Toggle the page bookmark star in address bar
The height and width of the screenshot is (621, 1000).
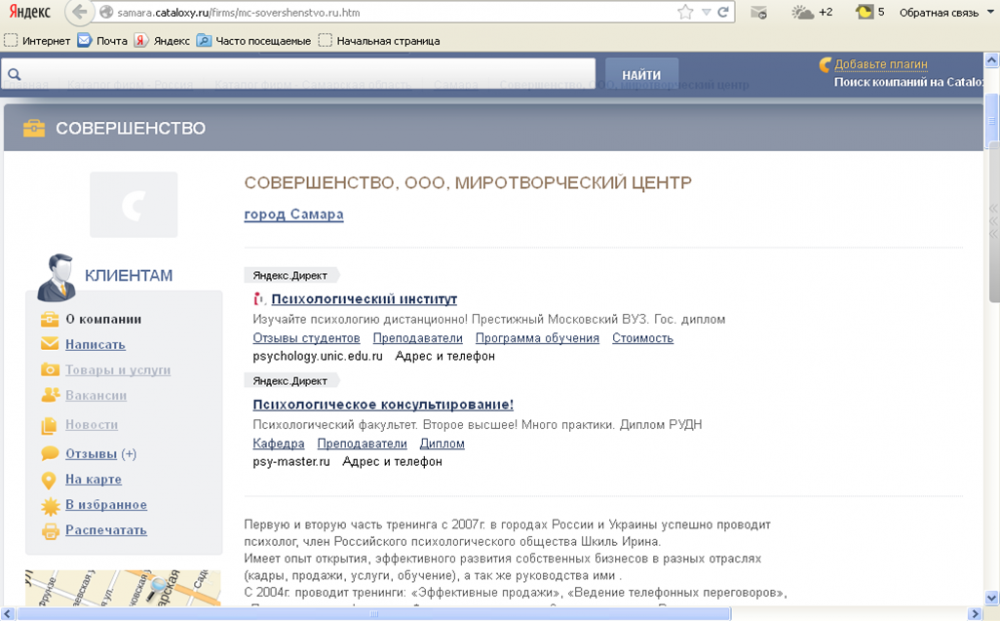pyautogui.click(x=683, y=13)
